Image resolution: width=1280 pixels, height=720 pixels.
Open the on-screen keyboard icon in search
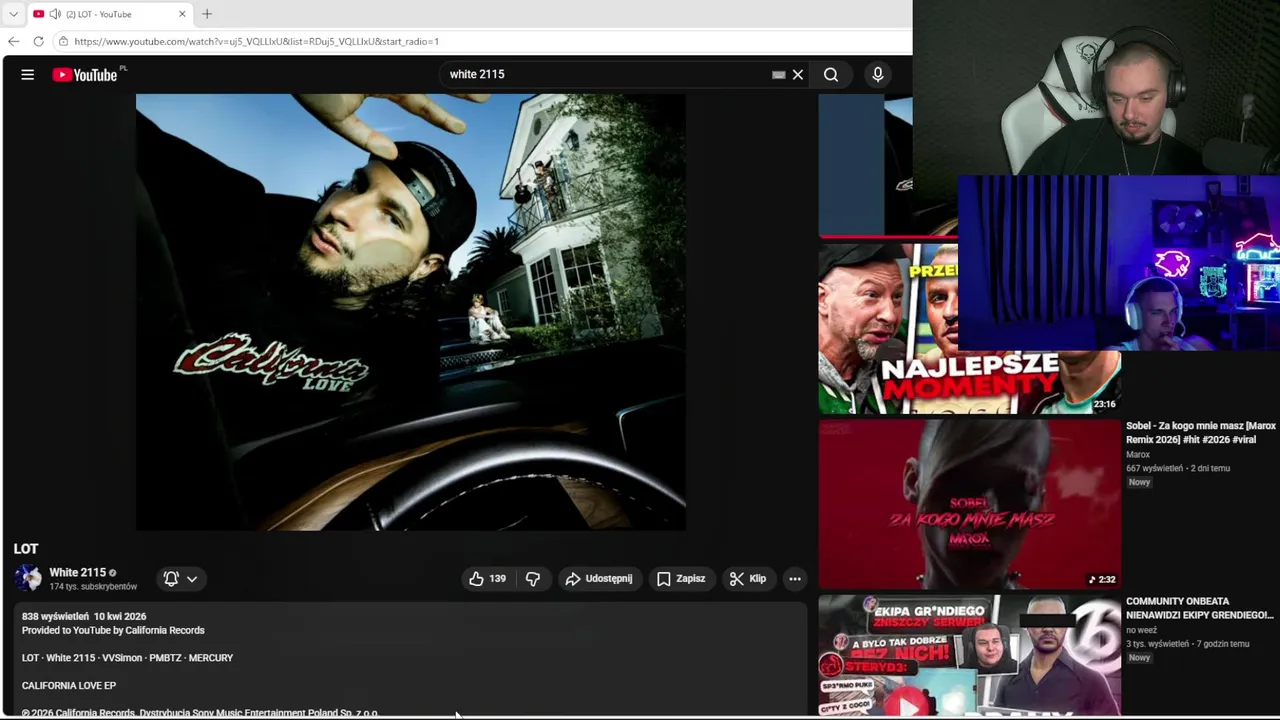click(x=778, y=75)
